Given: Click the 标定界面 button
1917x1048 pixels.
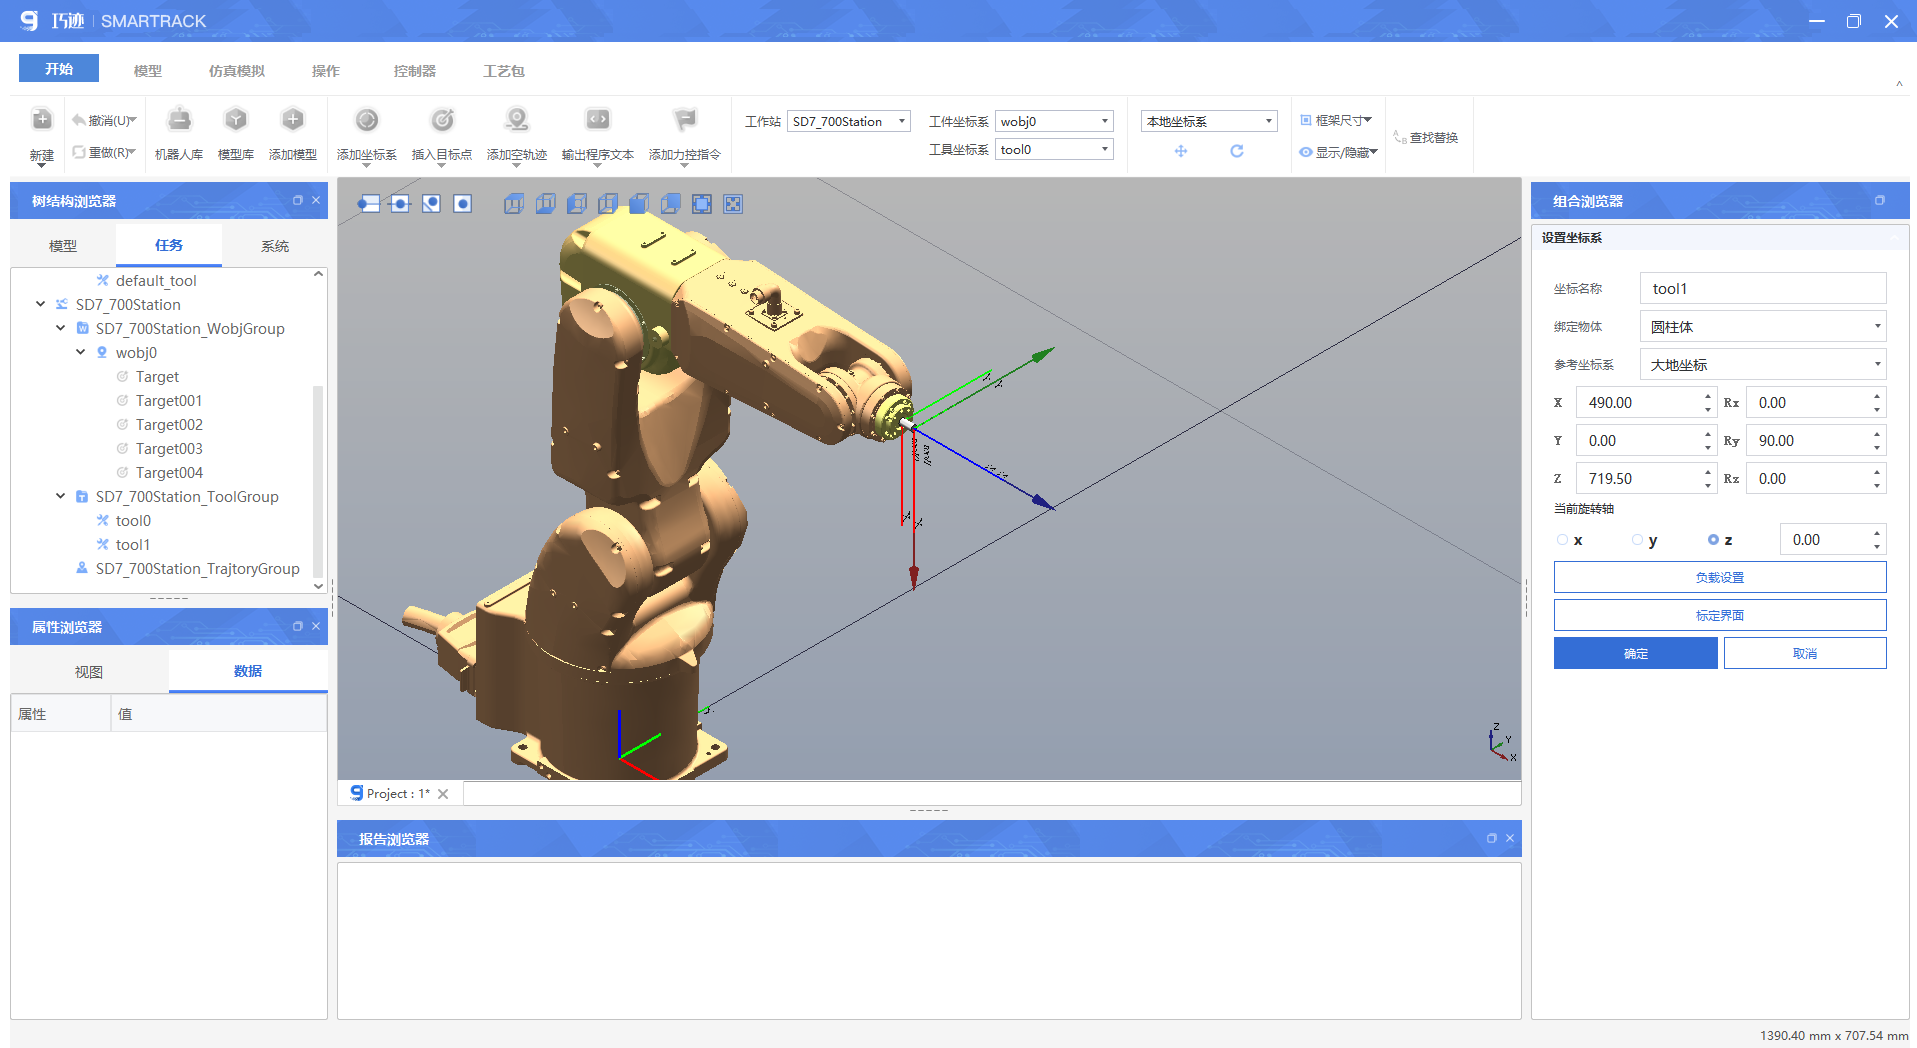Looking at the screenshot, I should [1720, 615].
